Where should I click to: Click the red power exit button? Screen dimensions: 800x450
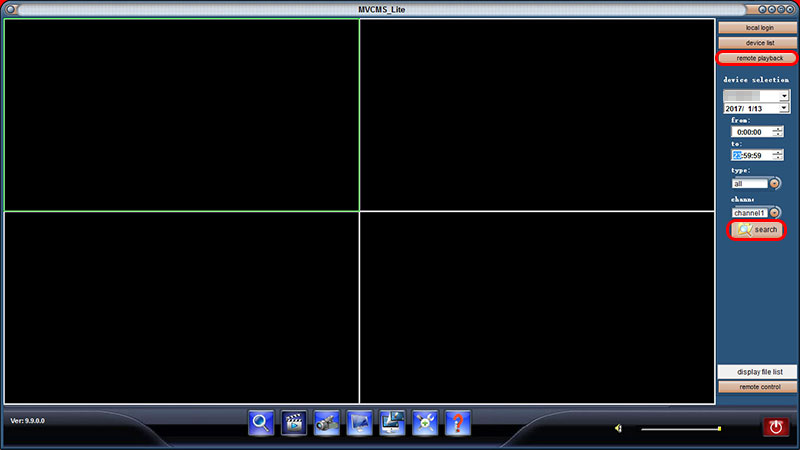coord(776,427)
